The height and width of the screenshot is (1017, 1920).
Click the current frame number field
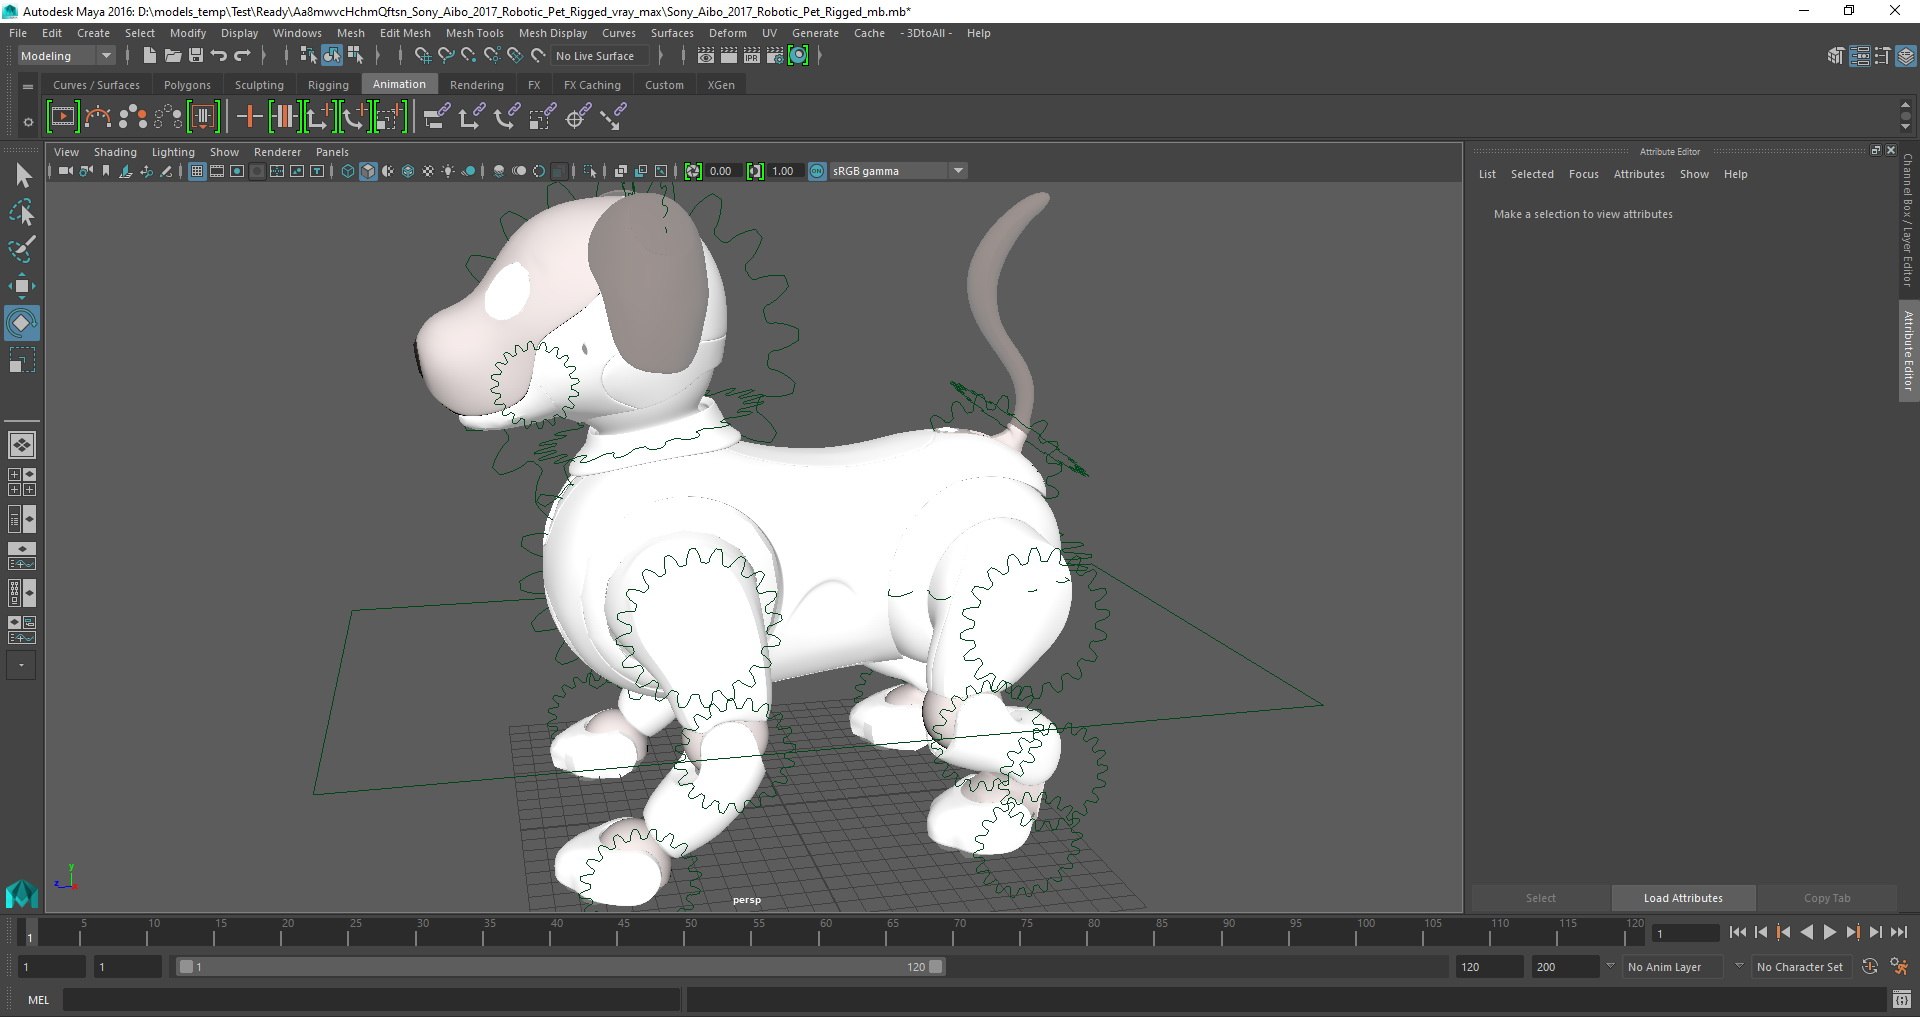(x=1685, y=933)
